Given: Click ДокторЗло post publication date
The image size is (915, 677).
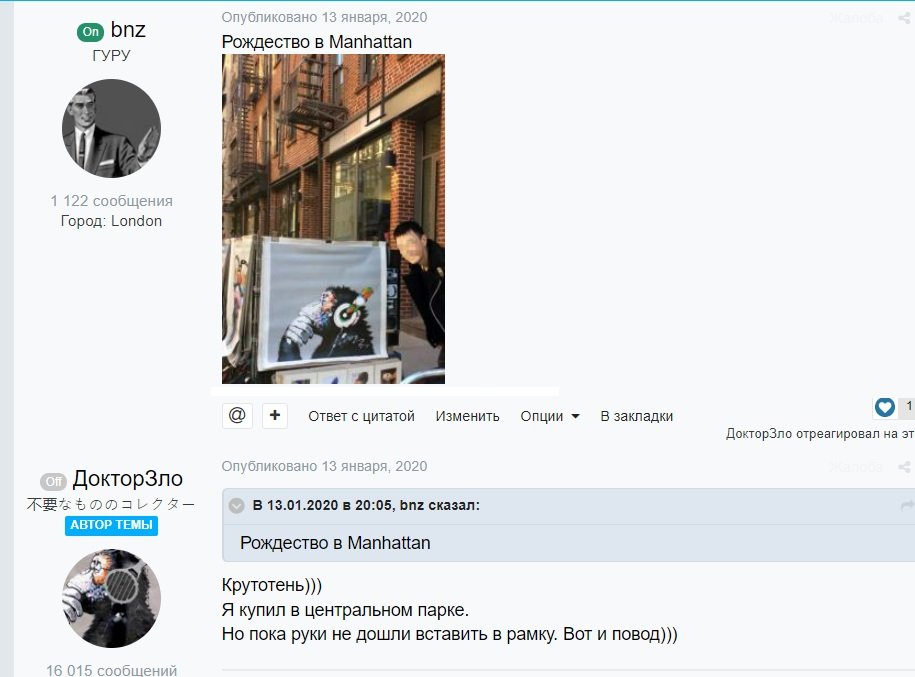Looking at the screenshot, I should tap(324, 466).
